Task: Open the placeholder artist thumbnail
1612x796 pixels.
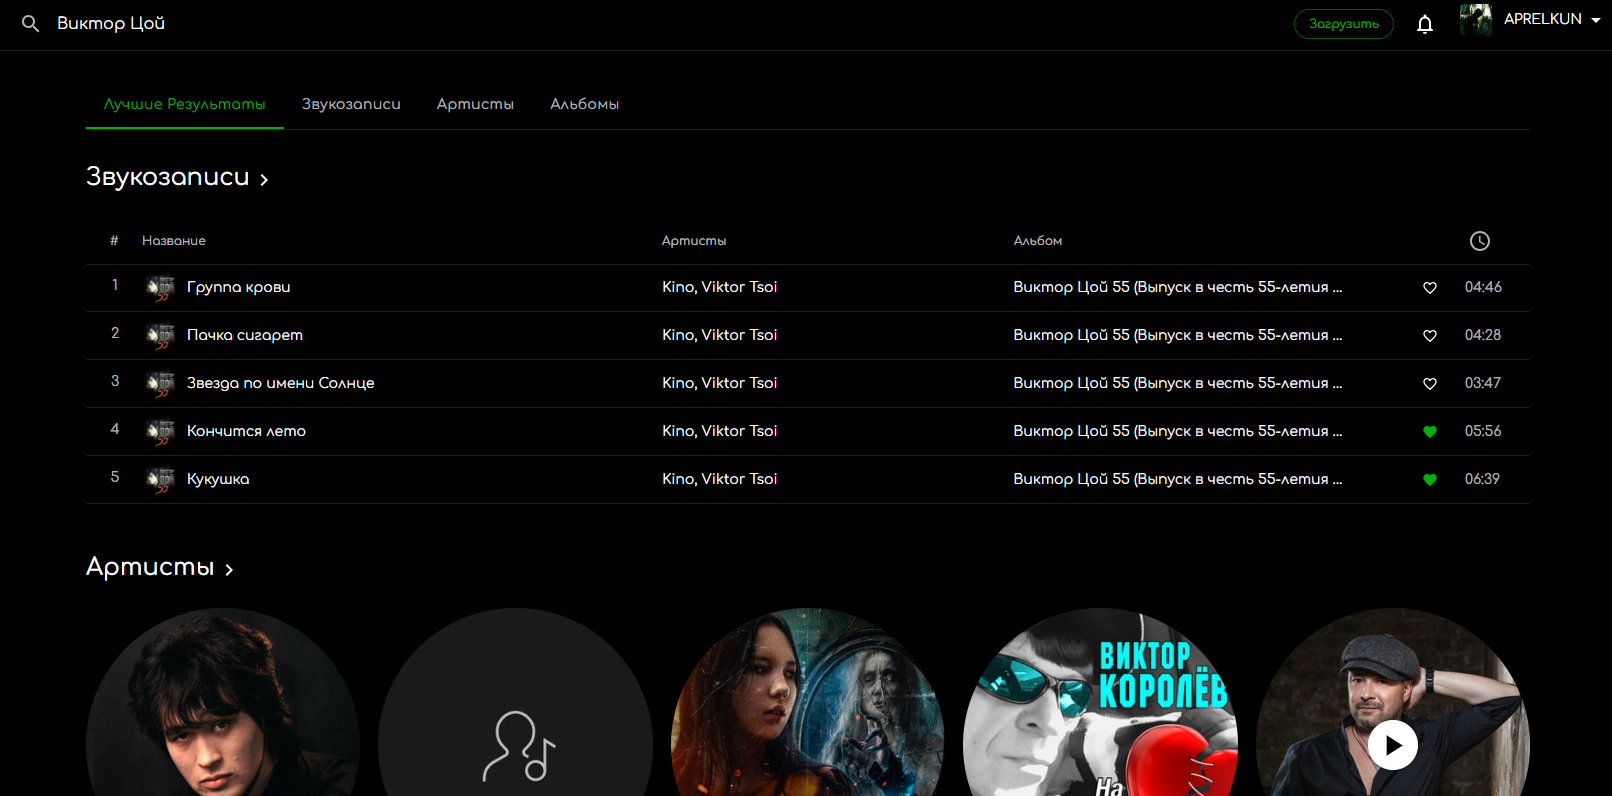Action: coord(515,702)
